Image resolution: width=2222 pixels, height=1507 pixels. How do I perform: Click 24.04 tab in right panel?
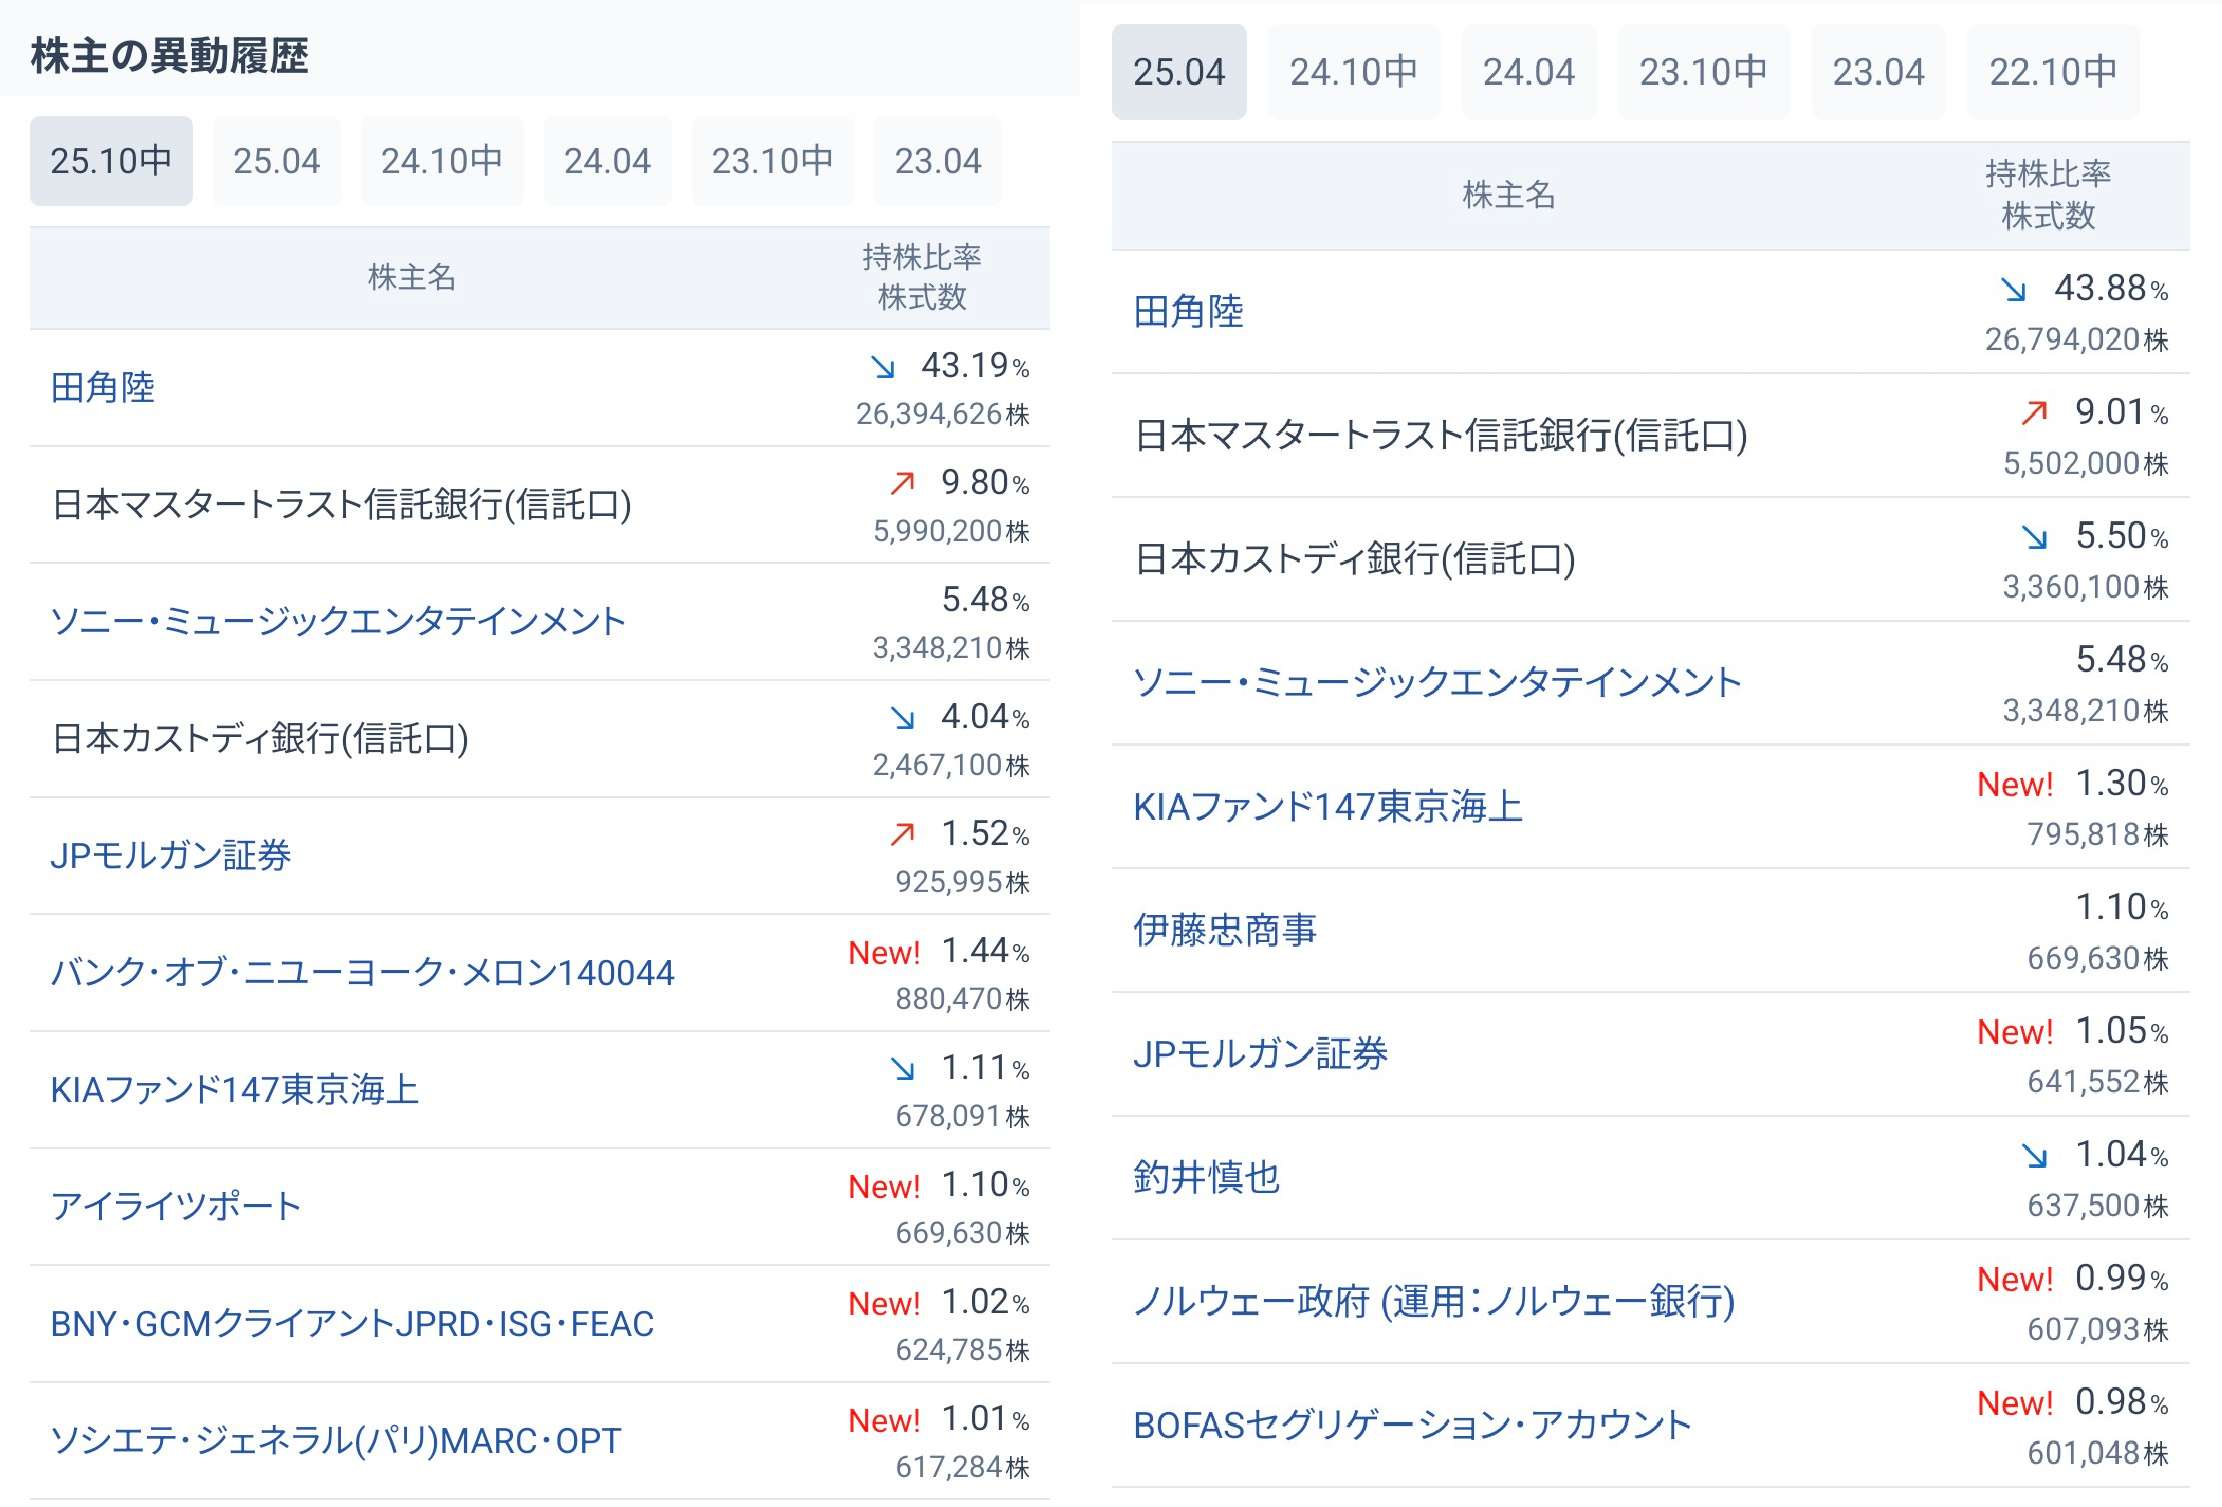pyautogui.click(x=1528, y=72)
